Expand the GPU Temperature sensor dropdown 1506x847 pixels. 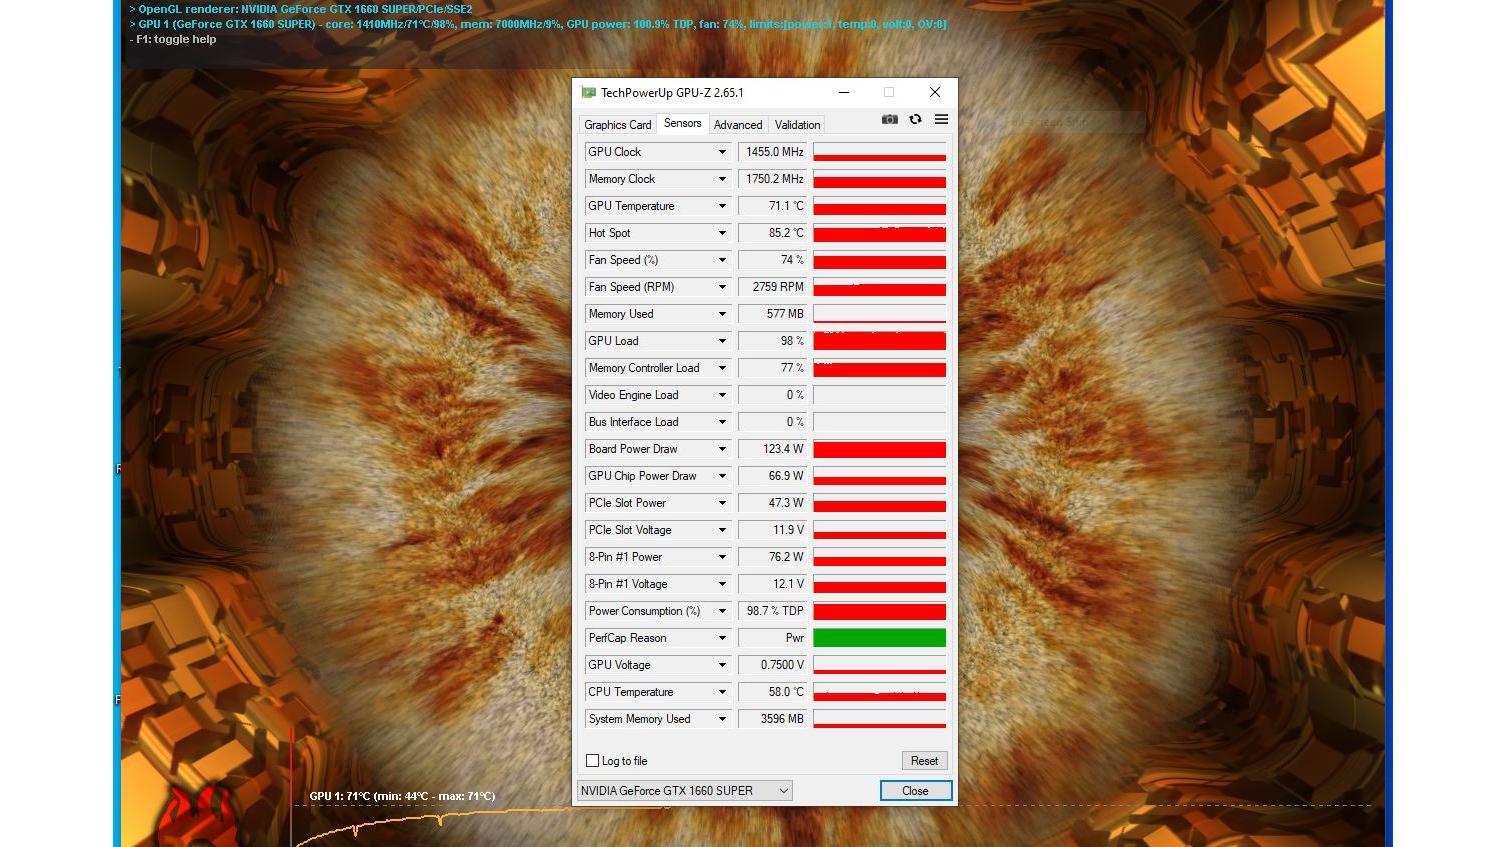click(722, 206)
